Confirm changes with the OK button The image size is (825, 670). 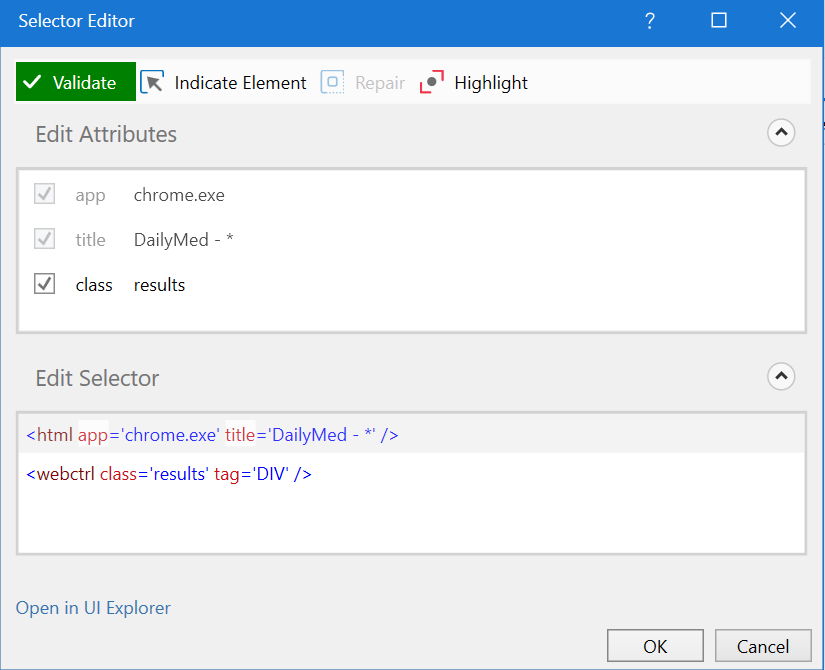(655, 645)
